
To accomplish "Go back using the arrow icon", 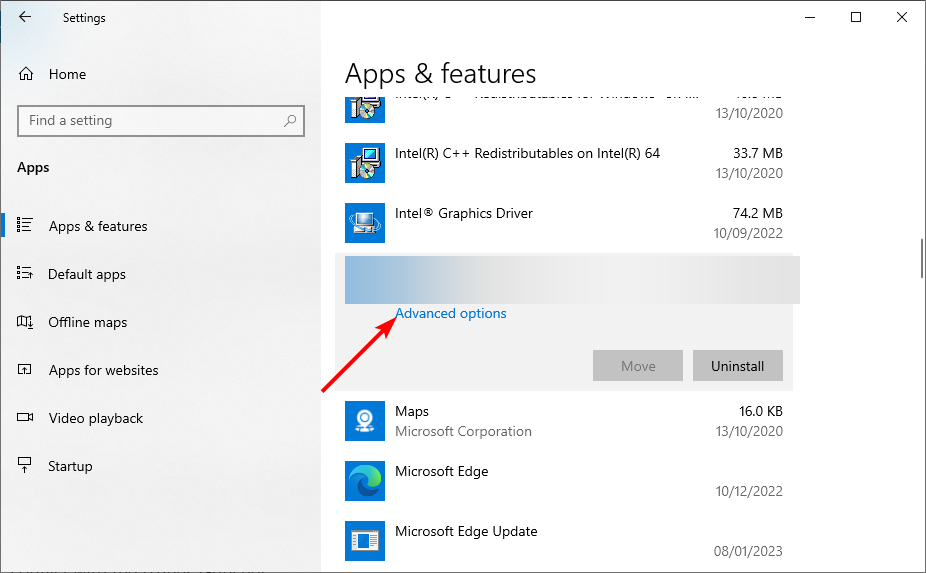I will click(x=25, y=17).
